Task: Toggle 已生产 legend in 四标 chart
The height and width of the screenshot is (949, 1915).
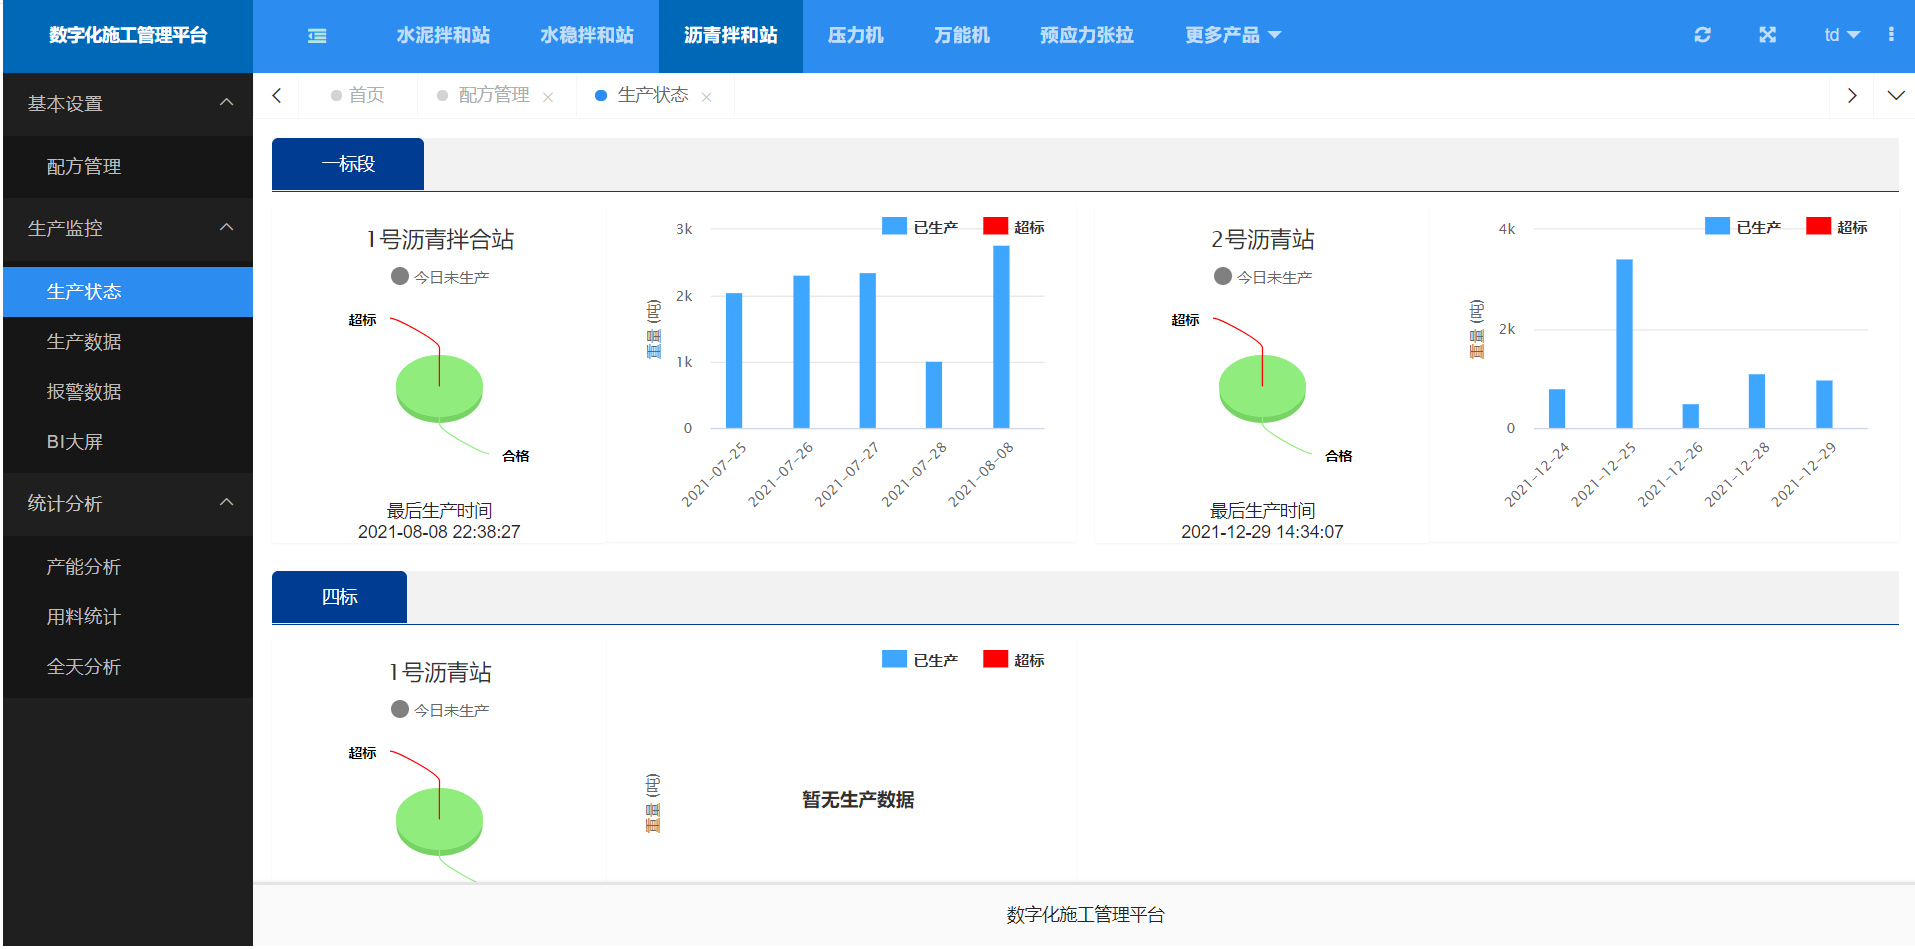Action: [x=920, y=660]
